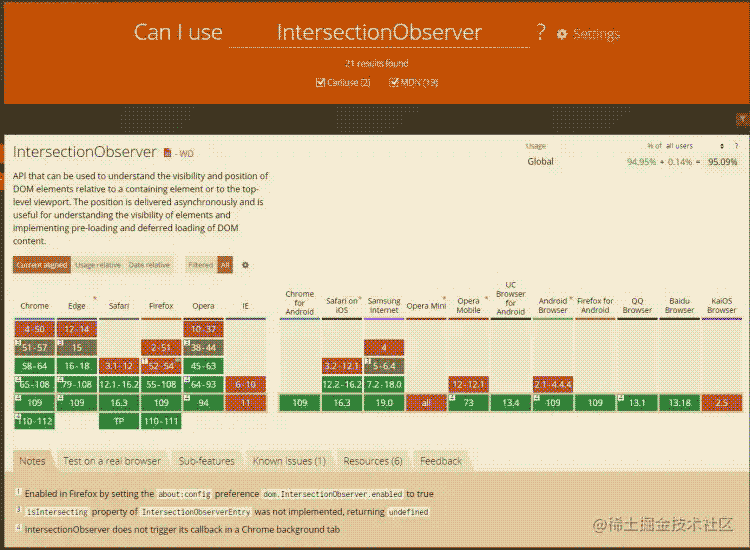Select Edge 12-14 cell
Viewport: 750px width, 550px height.
click(x=77, y=329)
